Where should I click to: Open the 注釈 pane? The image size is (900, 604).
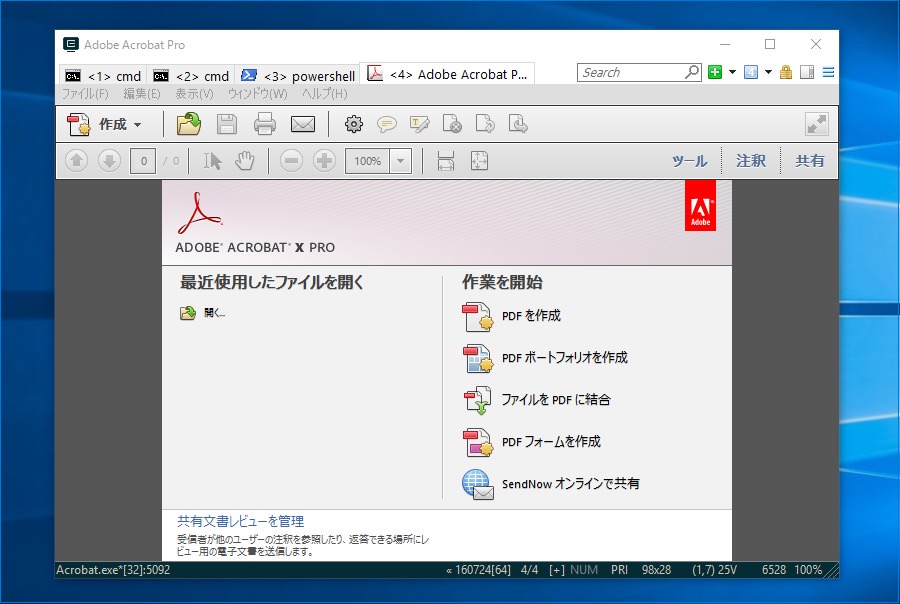(751, 161)
